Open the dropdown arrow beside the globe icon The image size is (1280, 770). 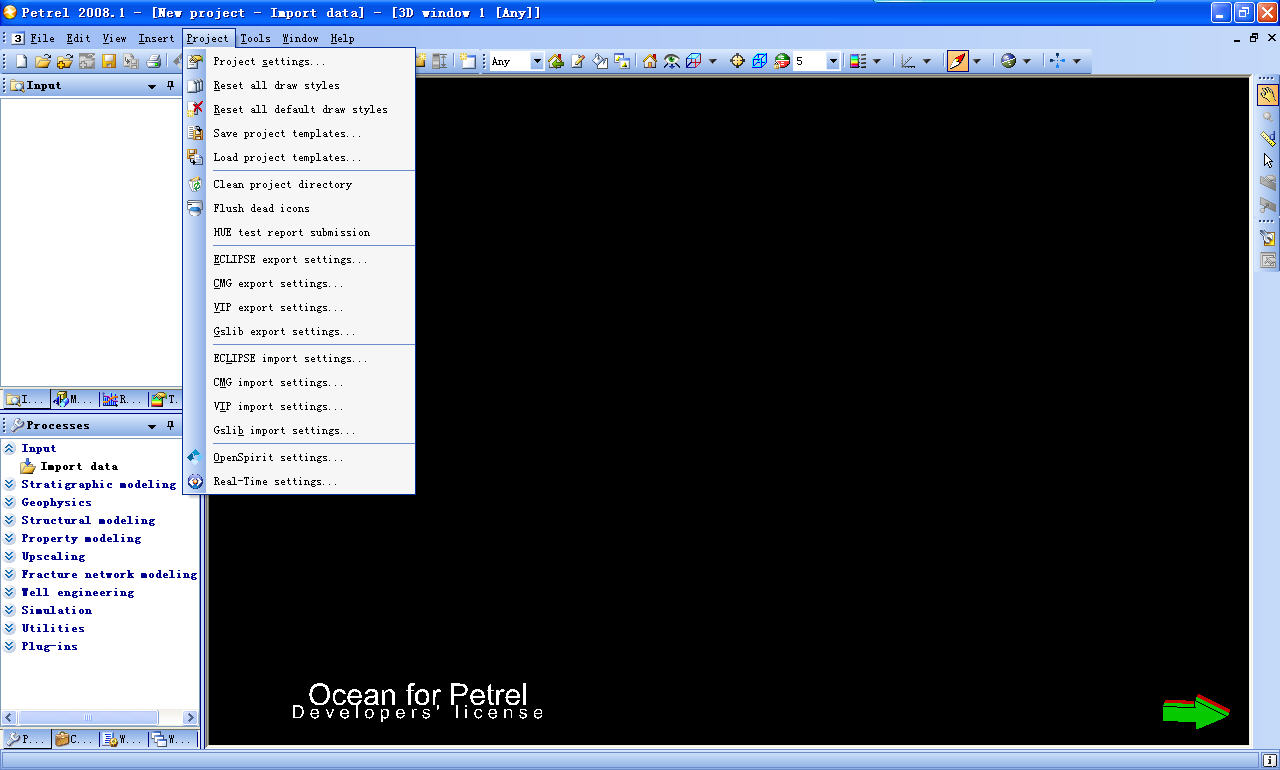click(1027, 62)
